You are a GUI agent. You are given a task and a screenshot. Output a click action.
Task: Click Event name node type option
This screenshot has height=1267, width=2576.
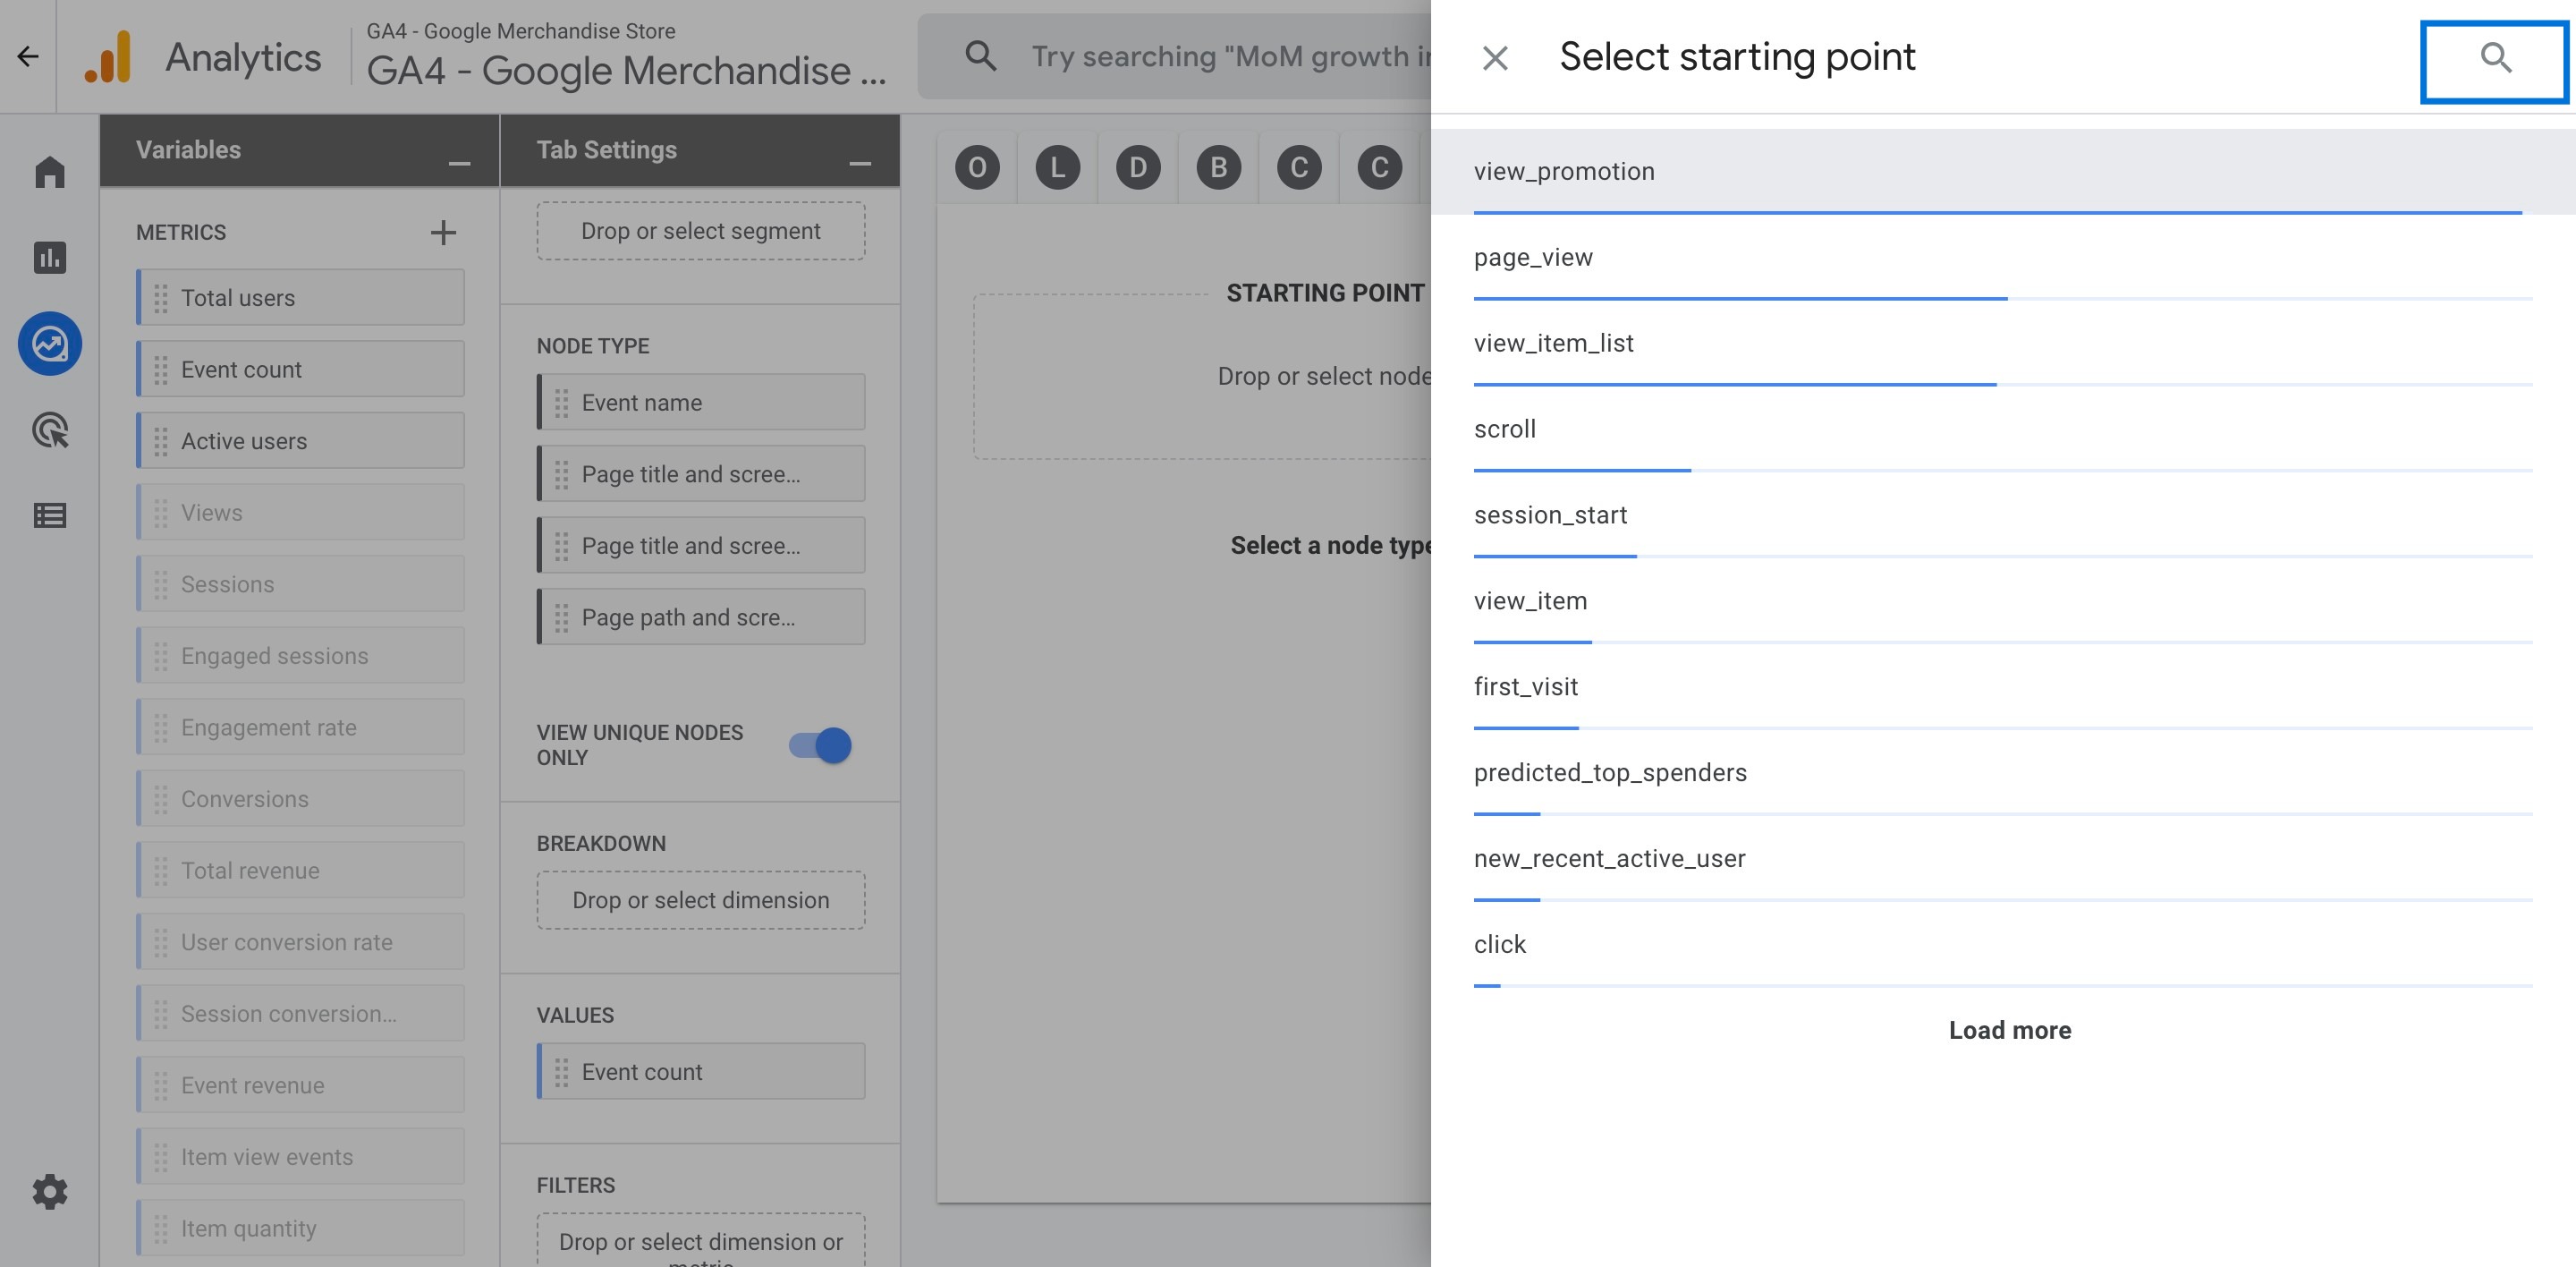coord(701,401)
